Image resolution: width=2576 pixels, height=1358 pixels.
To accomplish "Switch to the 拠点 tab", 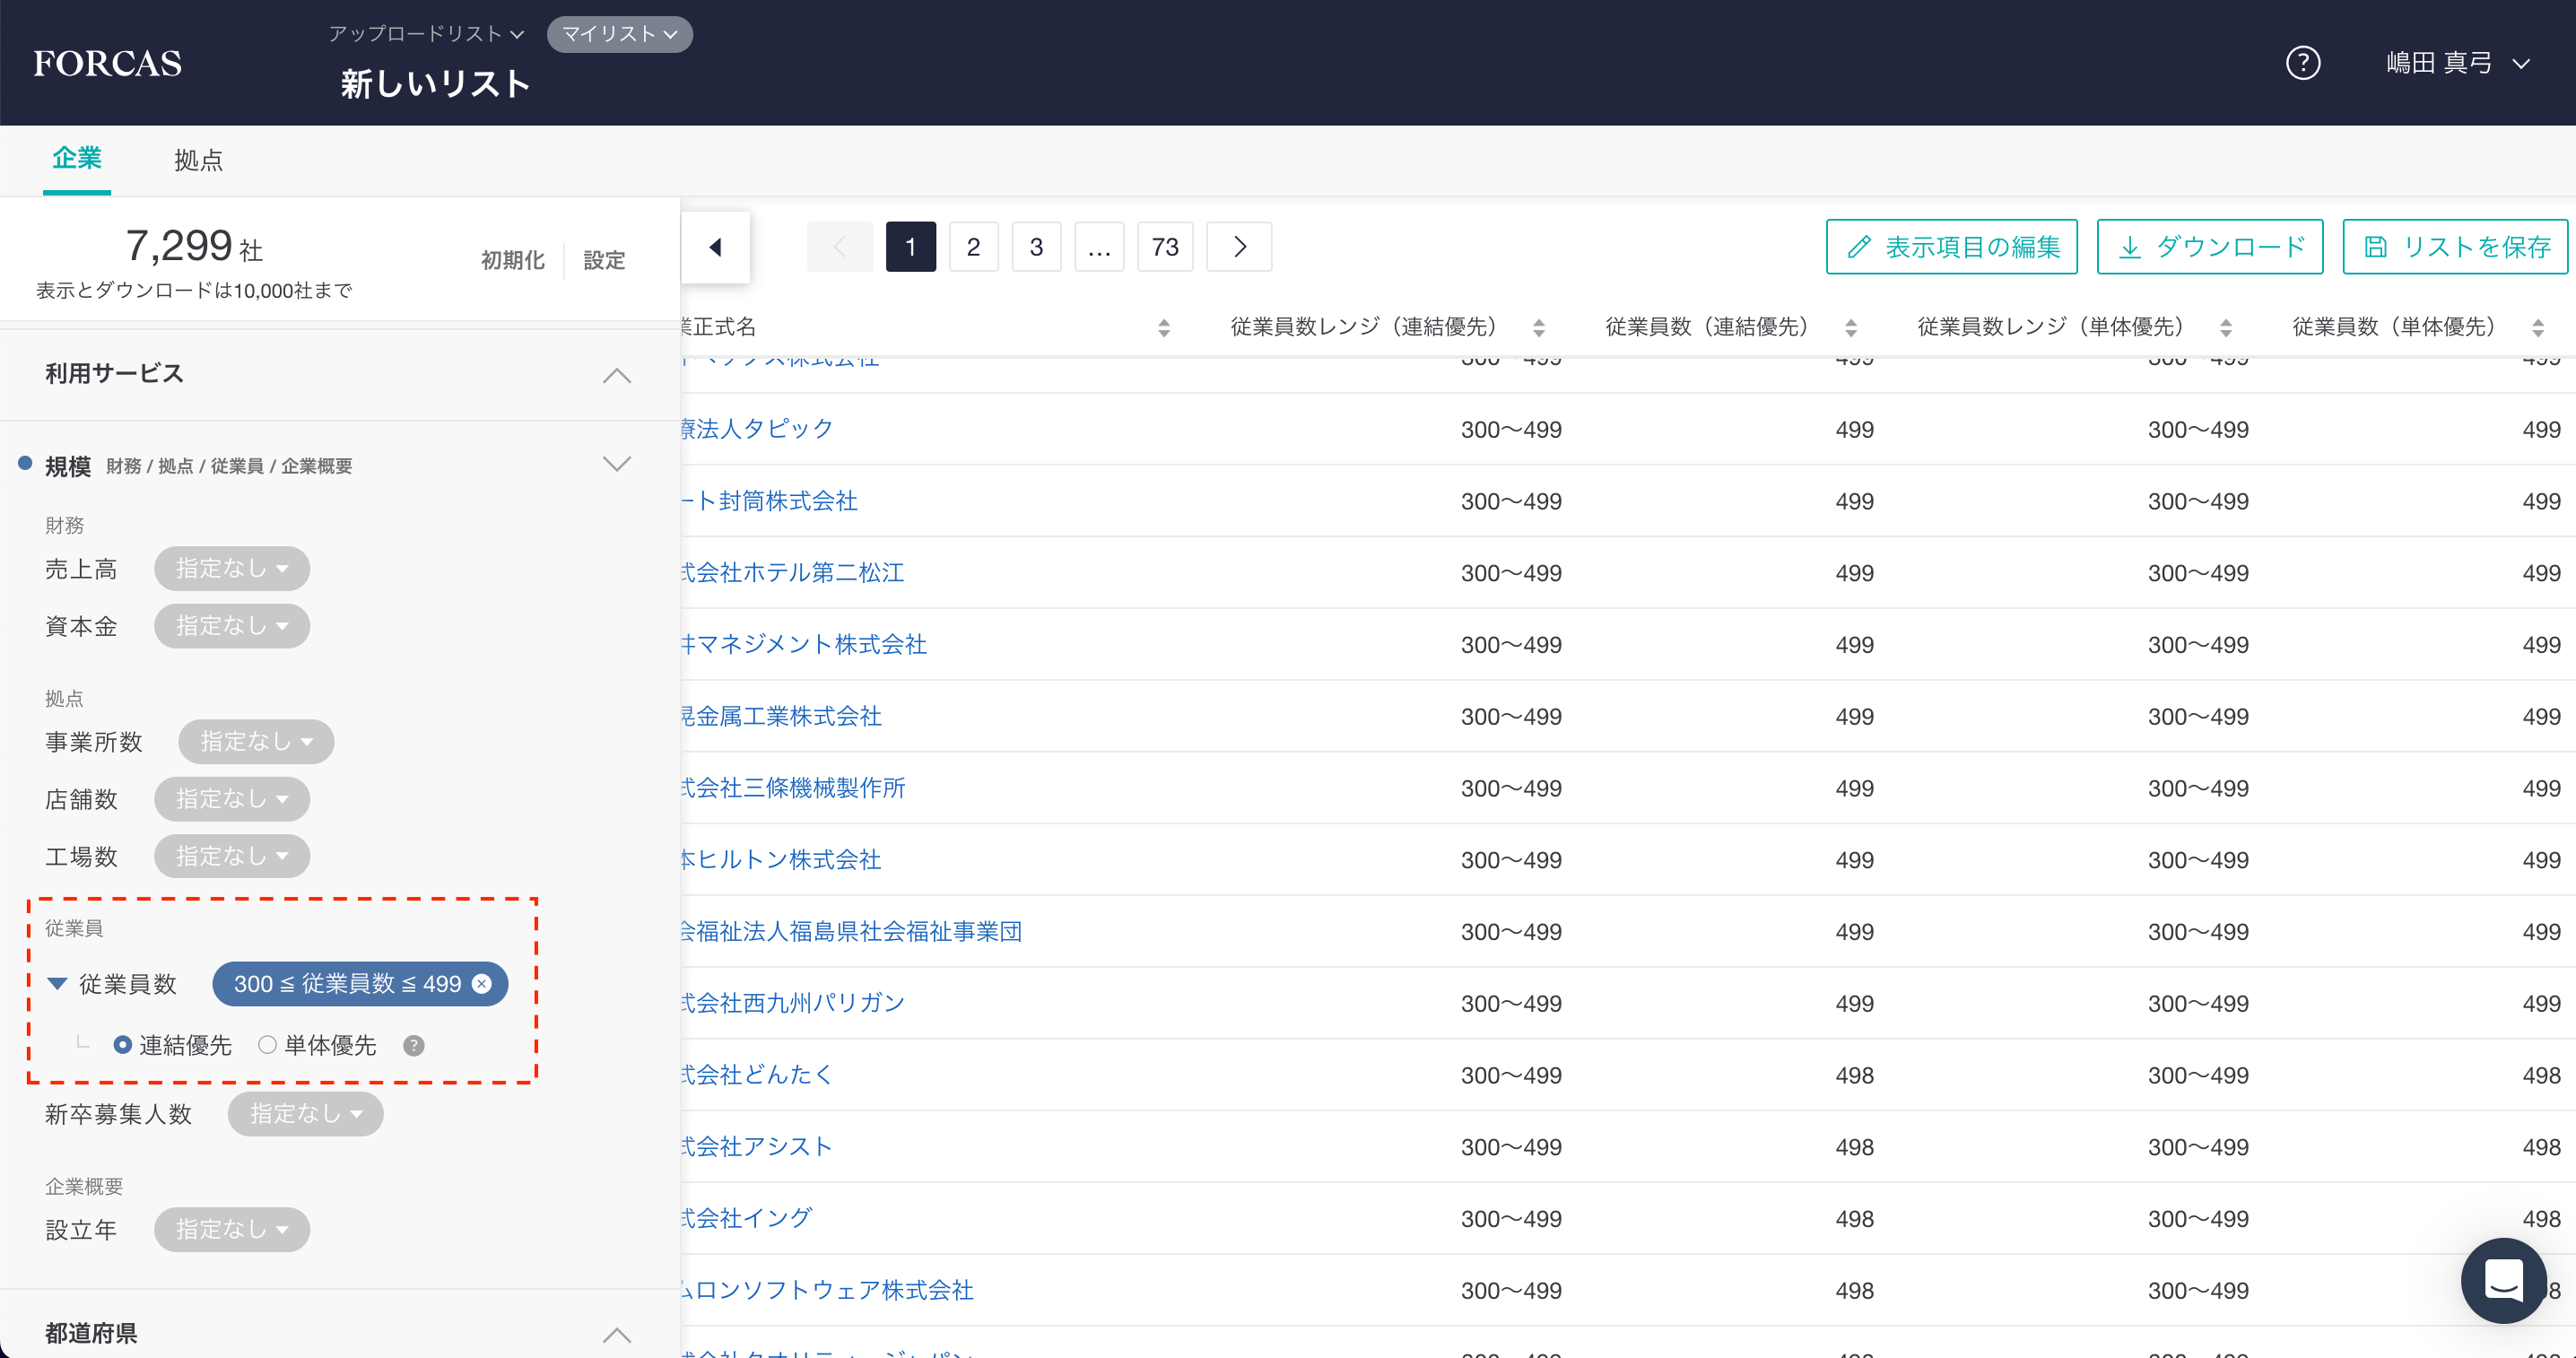I will [x=198, y=160].
